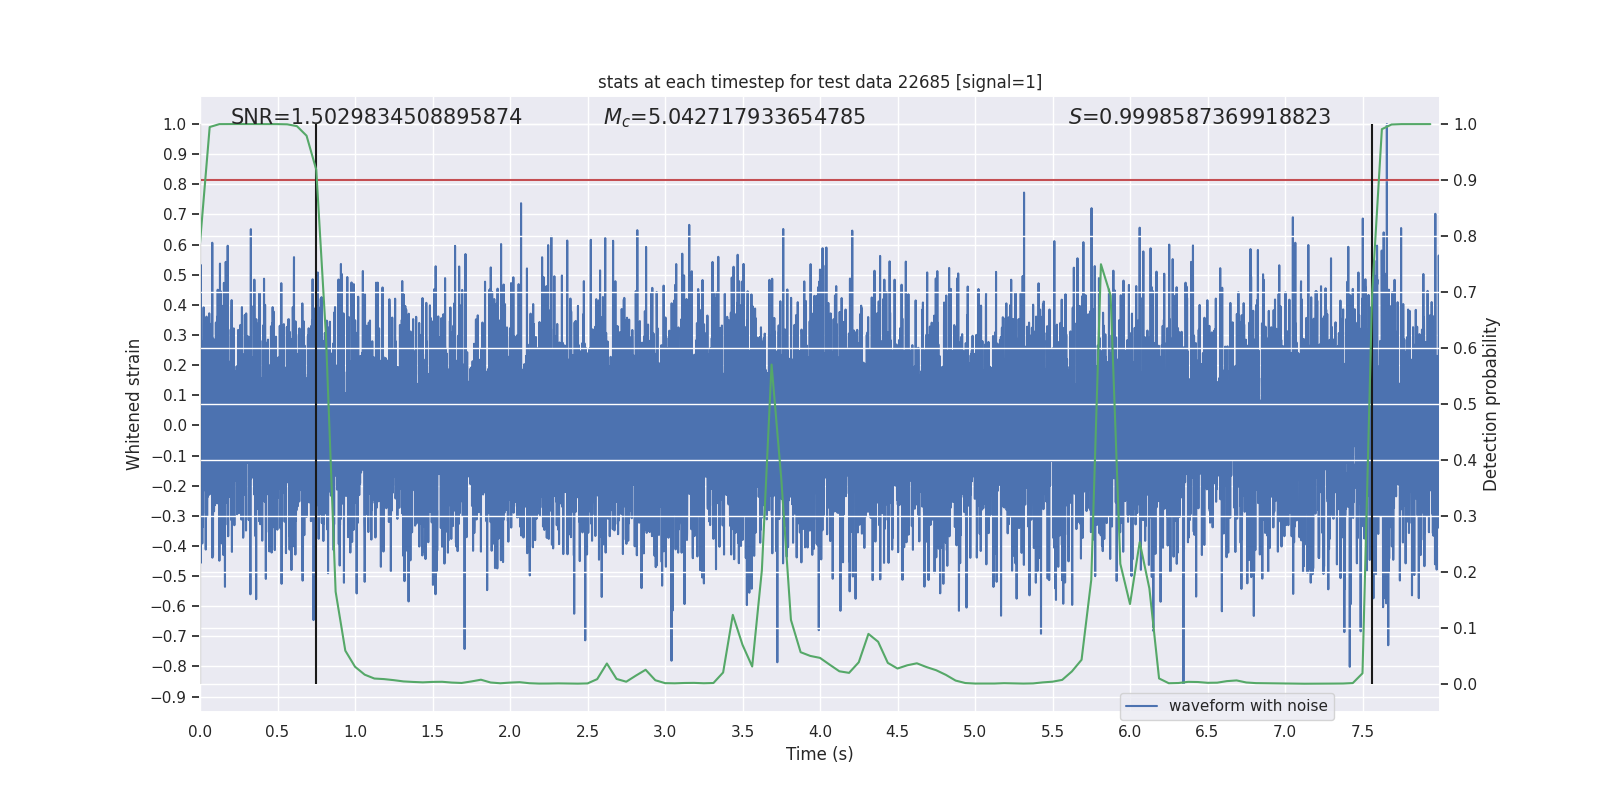Viewport: 1600px width, 800px height.
Task: Click the chirp mass Mc annotation
Action: (734, 117)
